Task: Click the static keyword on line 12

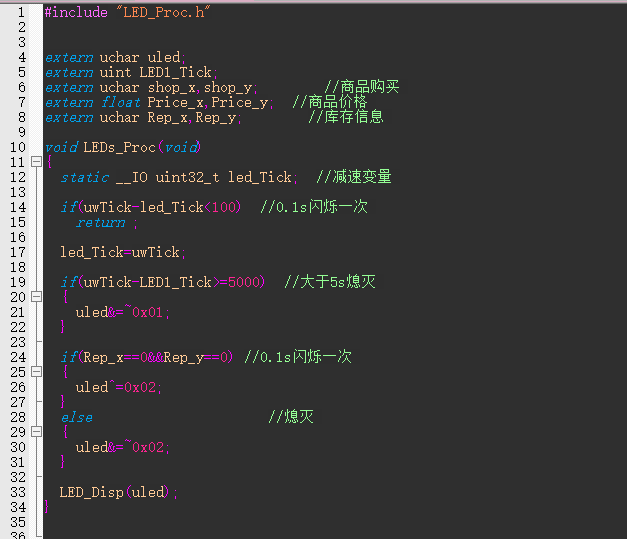Action: (85, 177)
